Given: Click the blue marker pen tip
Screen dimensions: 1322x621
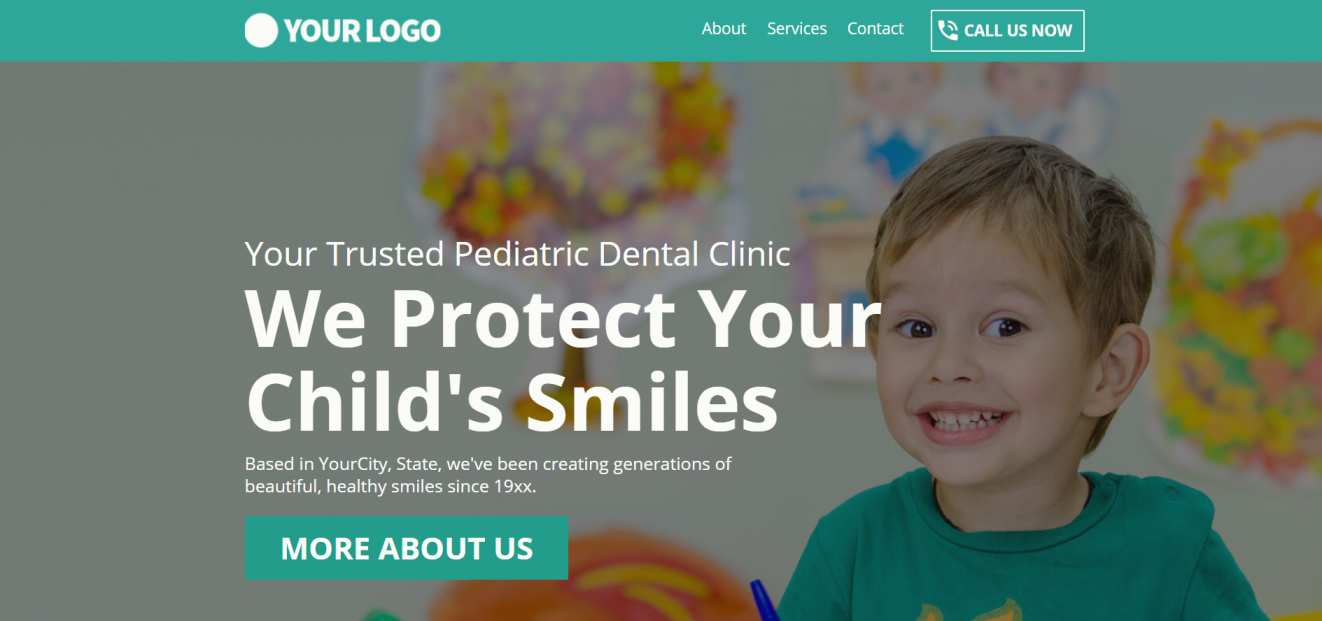Looking at the screenshot, I should point(764,600).
